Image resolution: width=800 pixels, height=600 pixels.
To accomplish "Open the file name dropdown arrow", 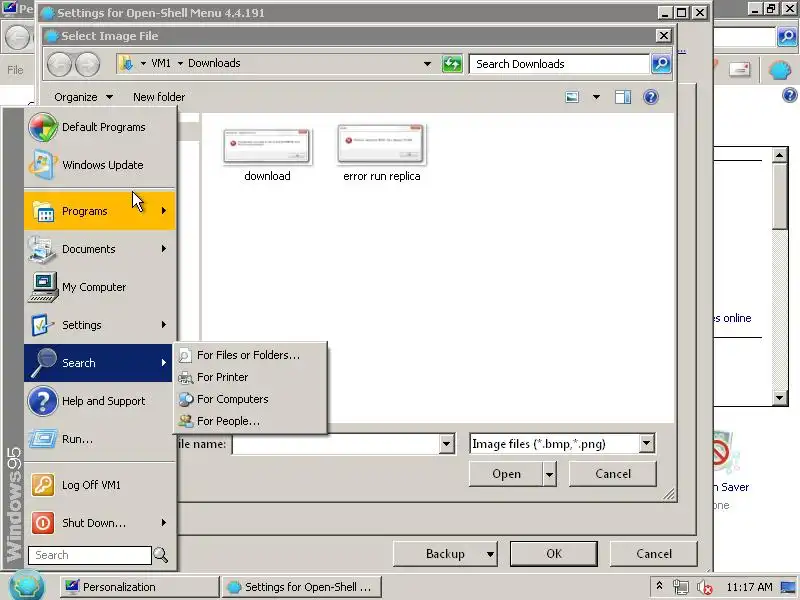I will (x=446, y=444).
